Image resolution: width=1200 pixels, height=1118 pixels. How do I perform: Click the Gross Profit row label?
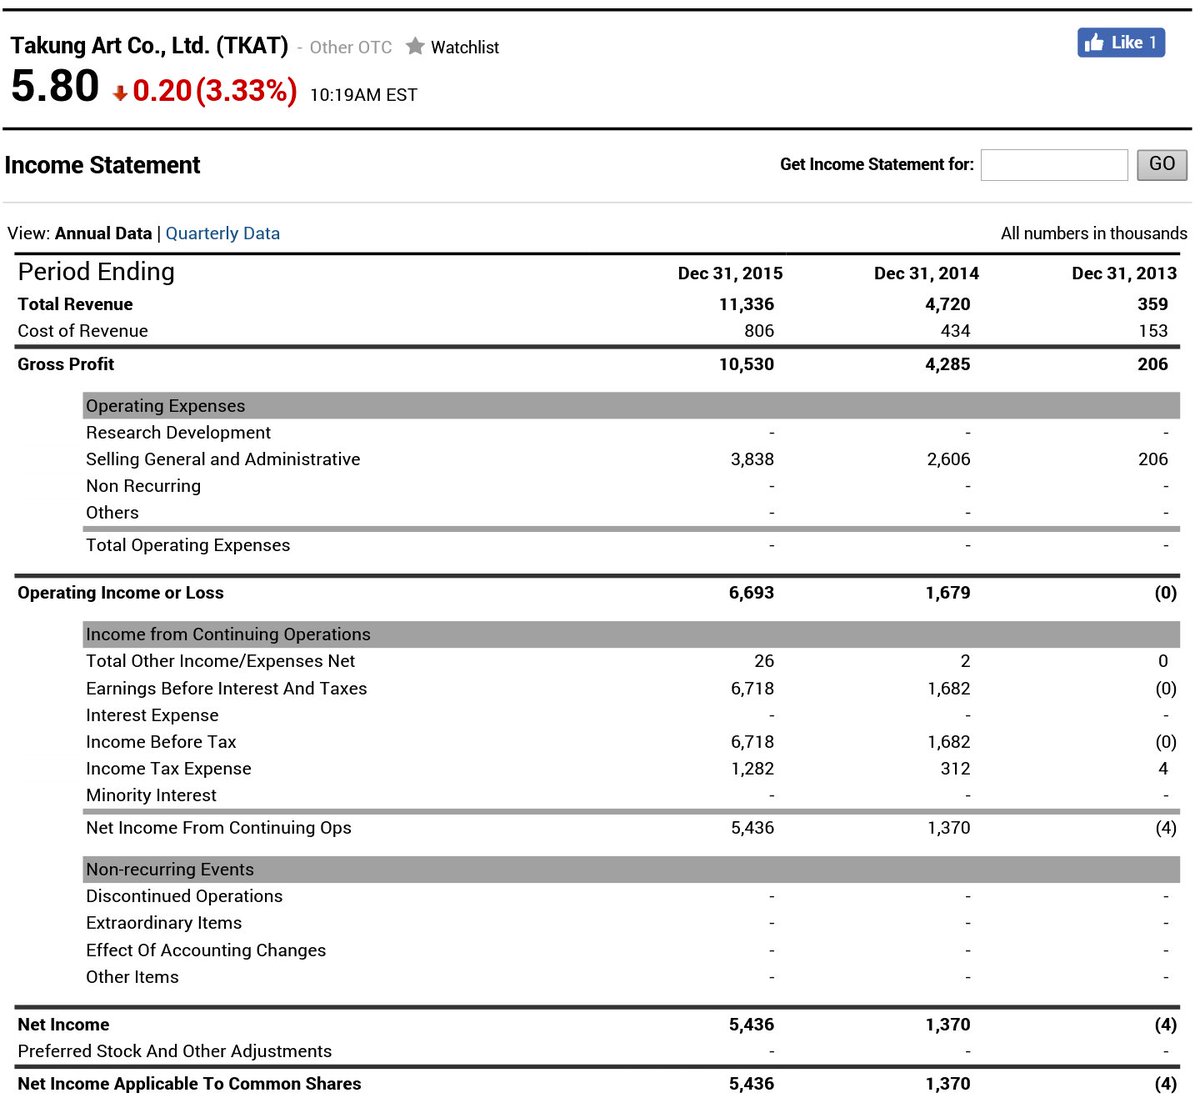point(66,364)
